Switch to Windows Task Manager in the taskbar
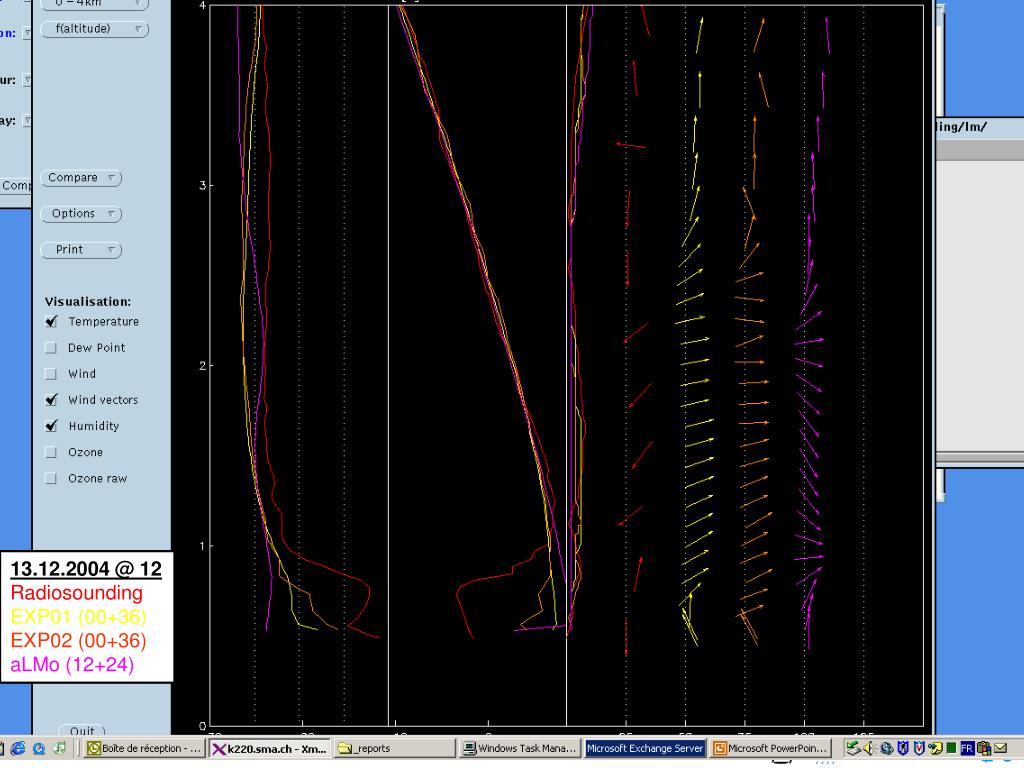Screen dimensions: 1024x768 point(519,748)
